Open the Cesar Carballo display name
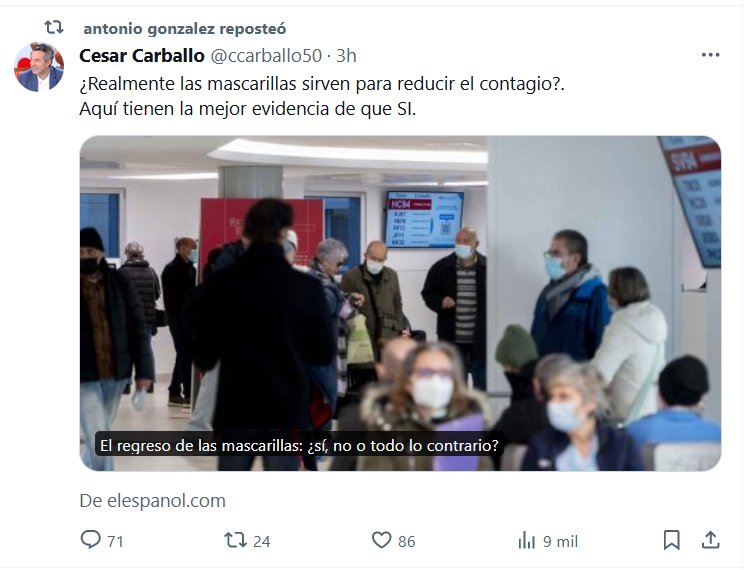746x570 pixels. tap(142, 56)
